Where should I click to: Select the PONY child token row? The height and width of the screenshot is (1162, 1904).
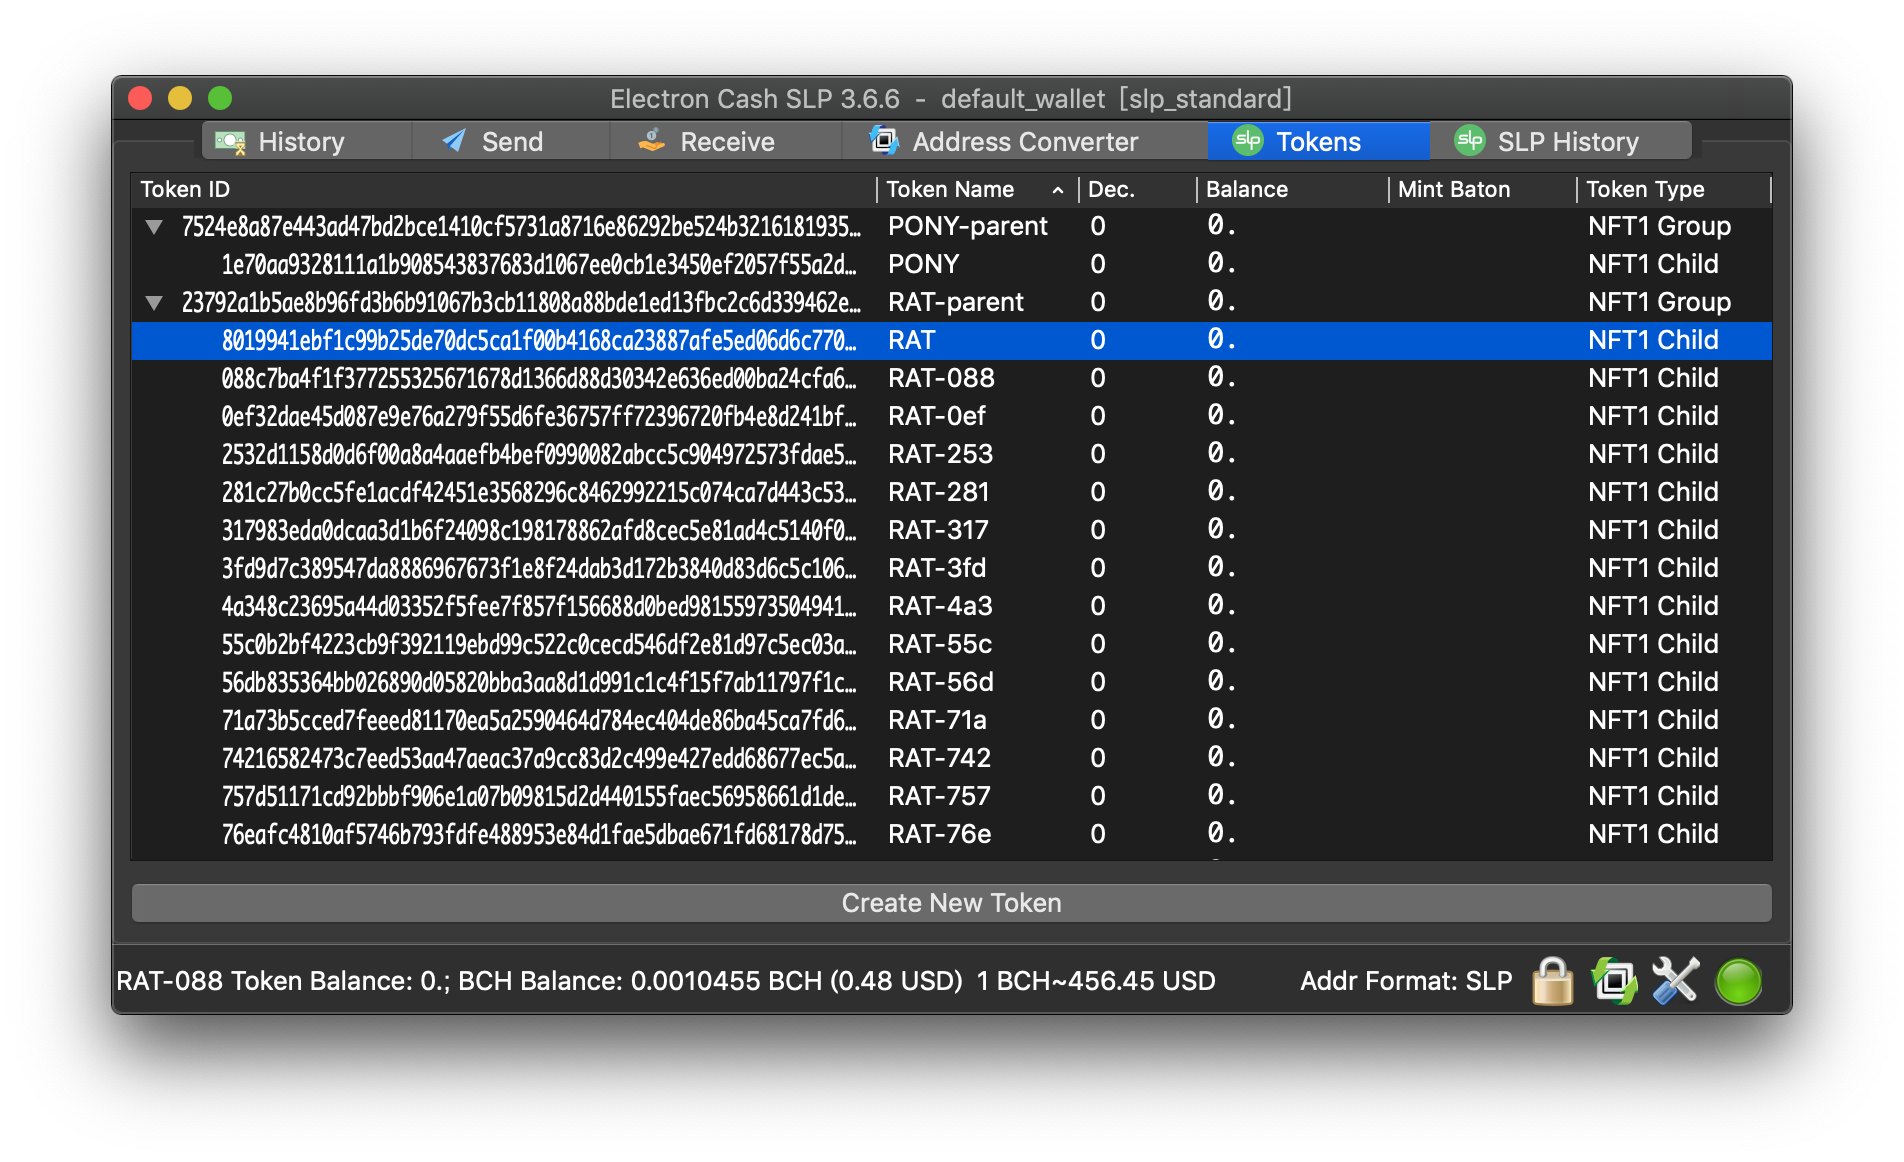coord(951,265)
